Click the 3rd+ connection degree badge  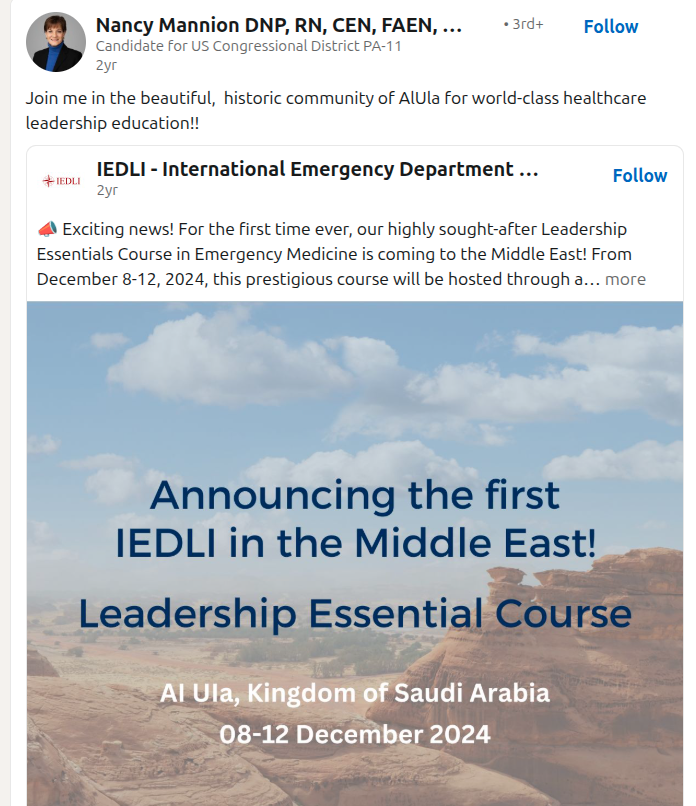pos(523,24)
